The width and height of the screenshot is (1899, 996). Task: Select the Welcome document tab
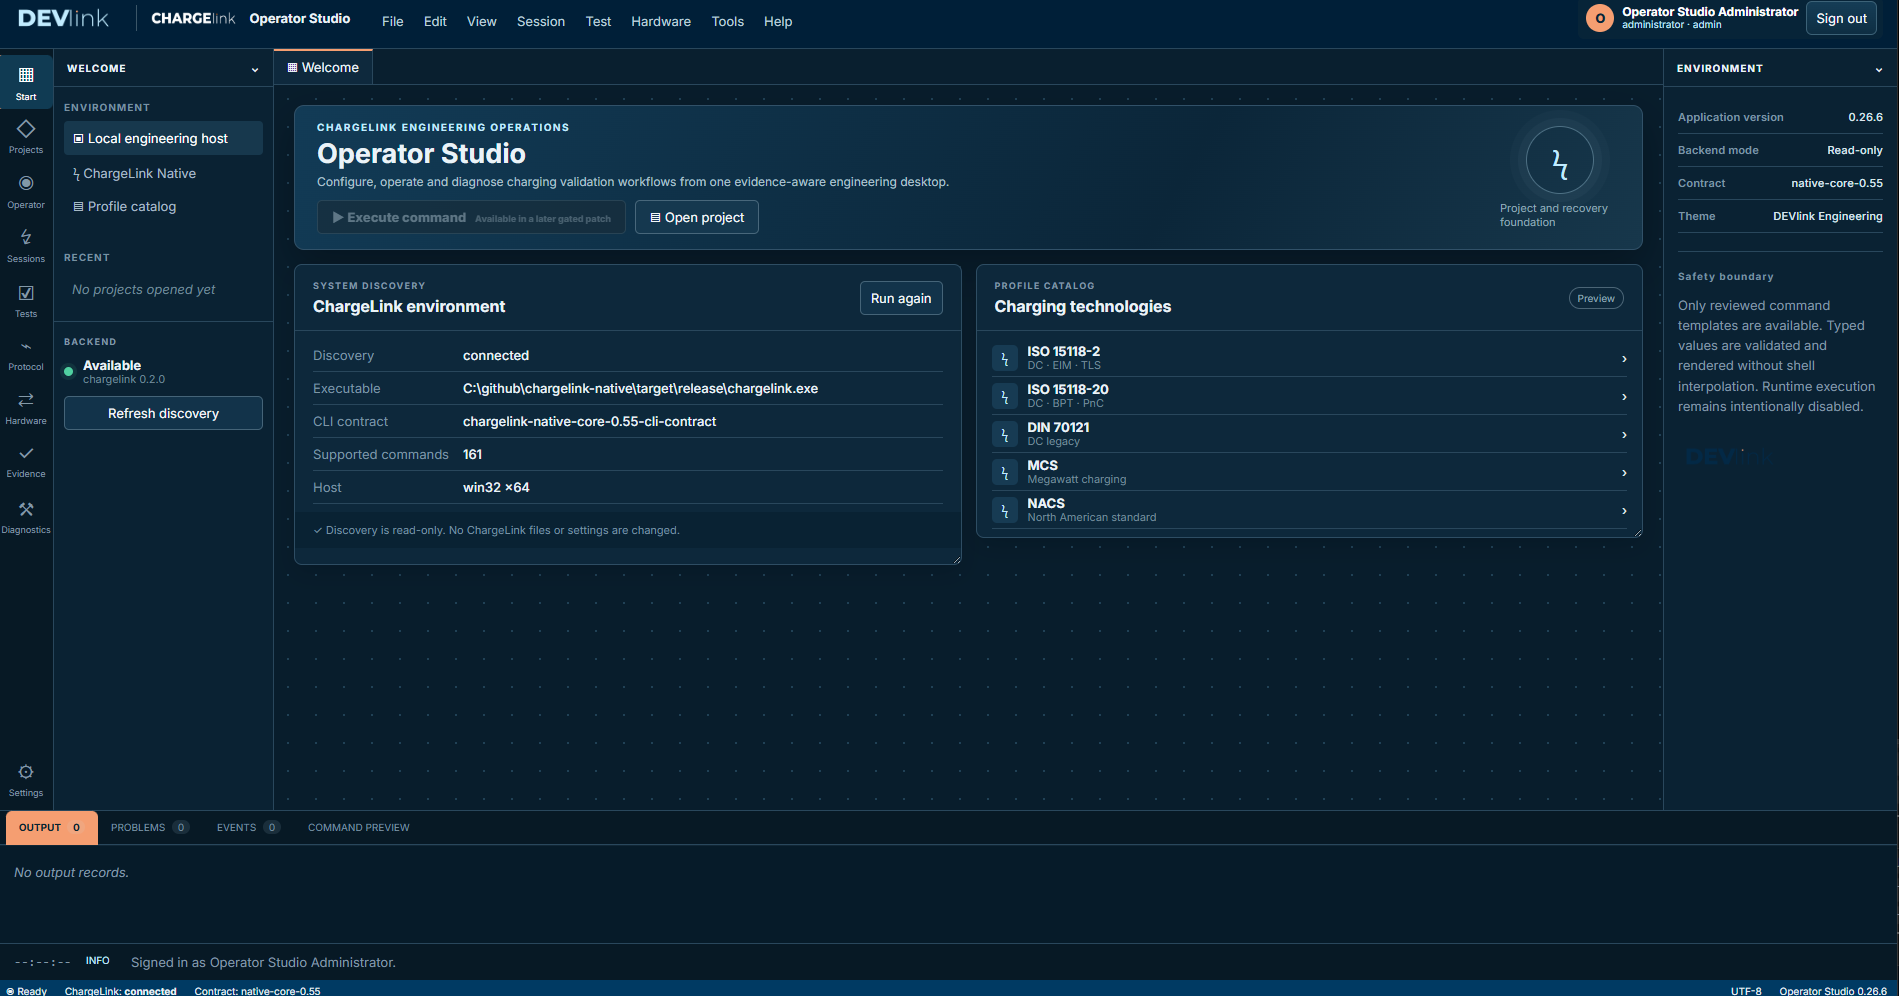point(323,67)
